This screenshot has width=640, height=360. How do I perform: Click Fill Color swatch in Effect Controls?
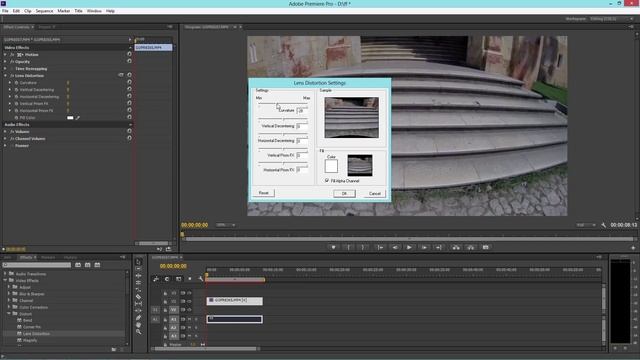click(70, 118)
